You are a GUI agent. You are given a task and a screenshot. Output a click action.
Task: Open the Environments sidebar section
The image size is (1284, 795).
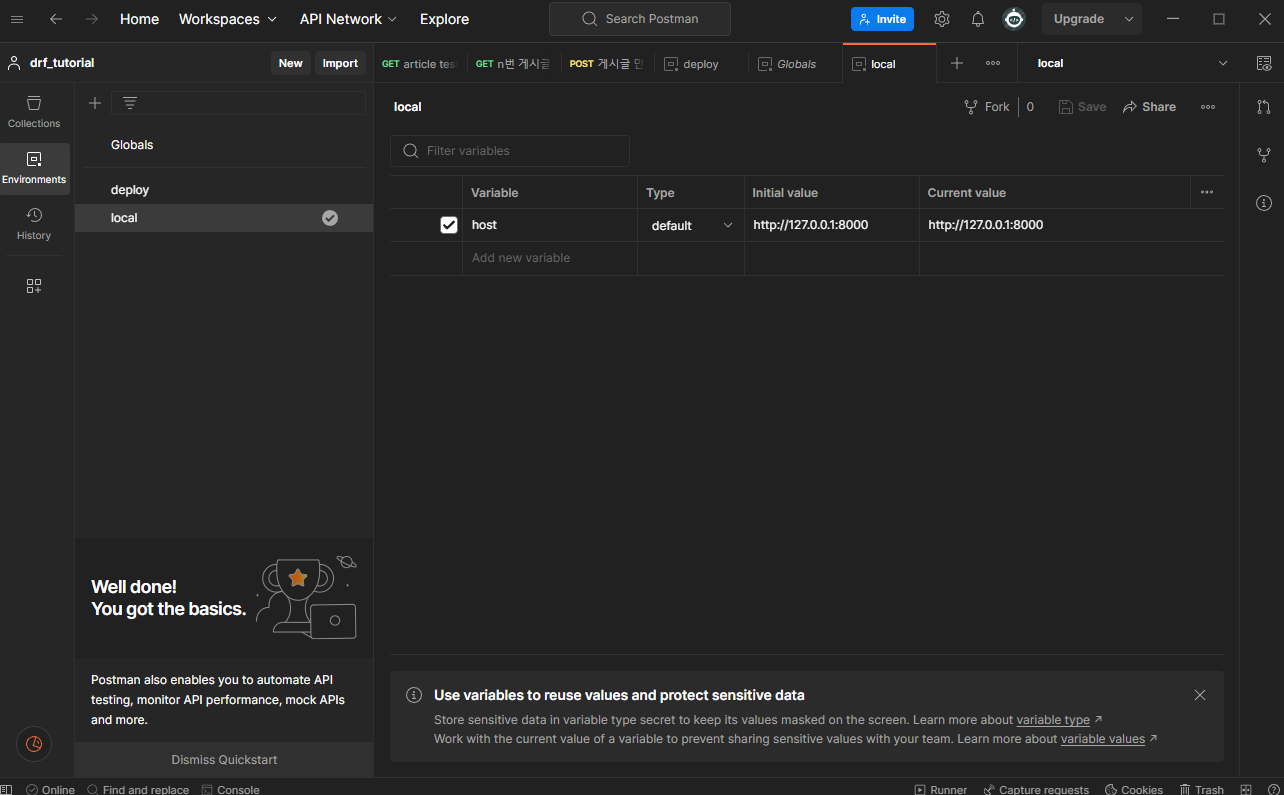pyautogui.click(x=34, y=168)
